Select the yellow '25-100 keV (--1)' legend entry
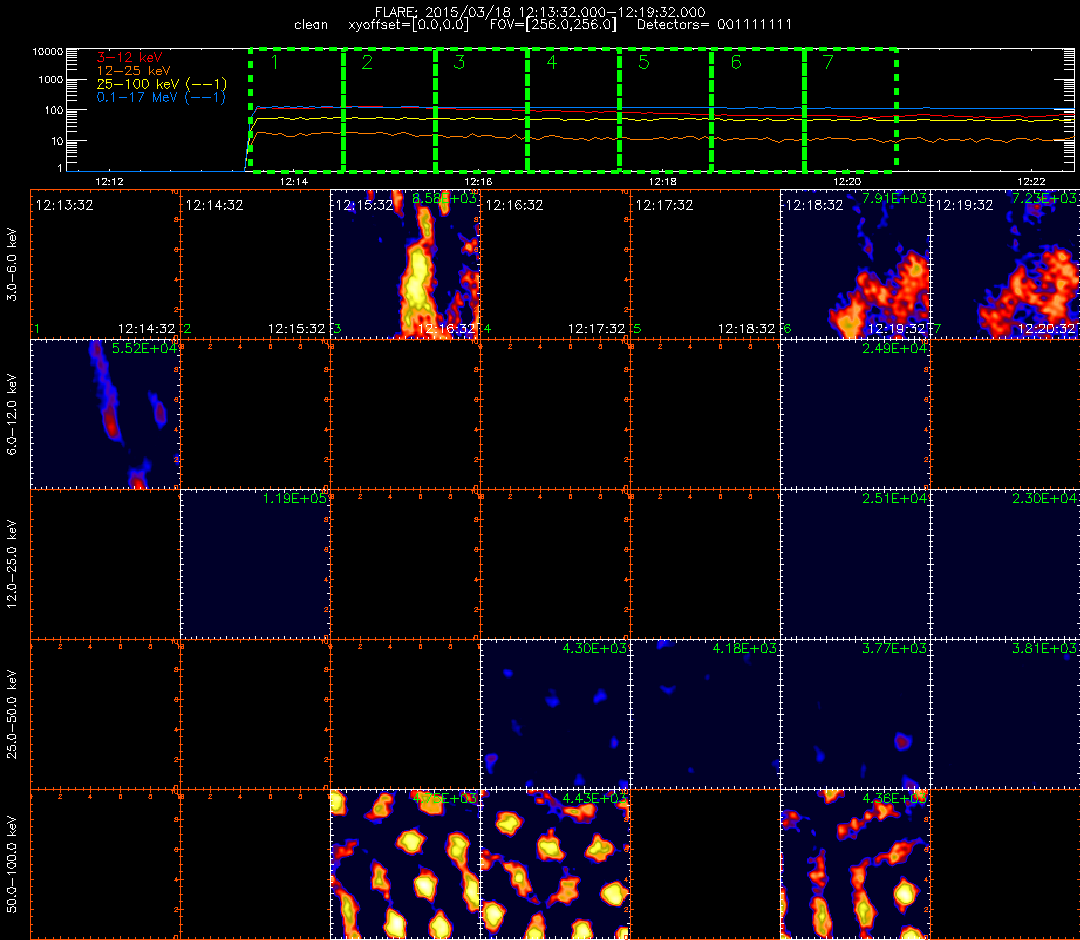The image size is (1080, 940). [x=161, y=84]
